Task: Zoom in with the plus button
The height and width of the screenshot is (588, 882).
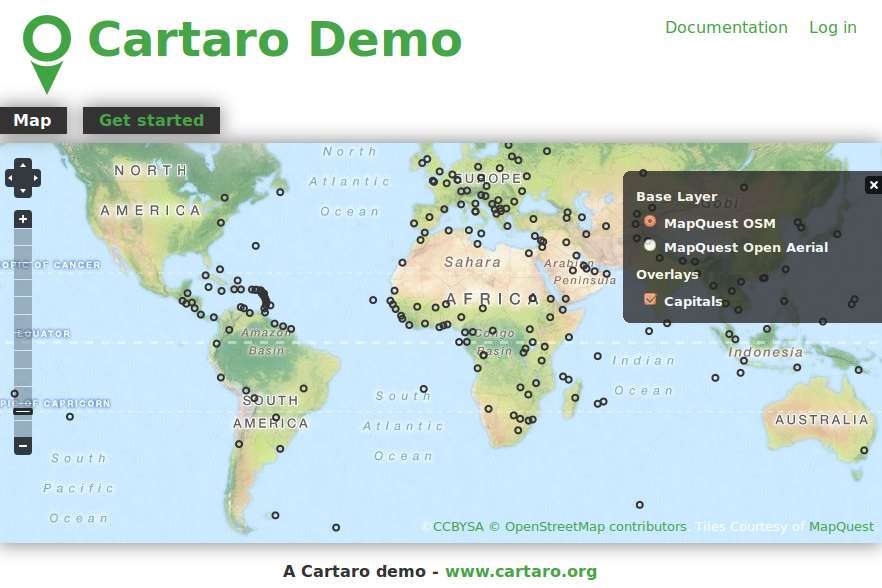Action: point(23,219)
